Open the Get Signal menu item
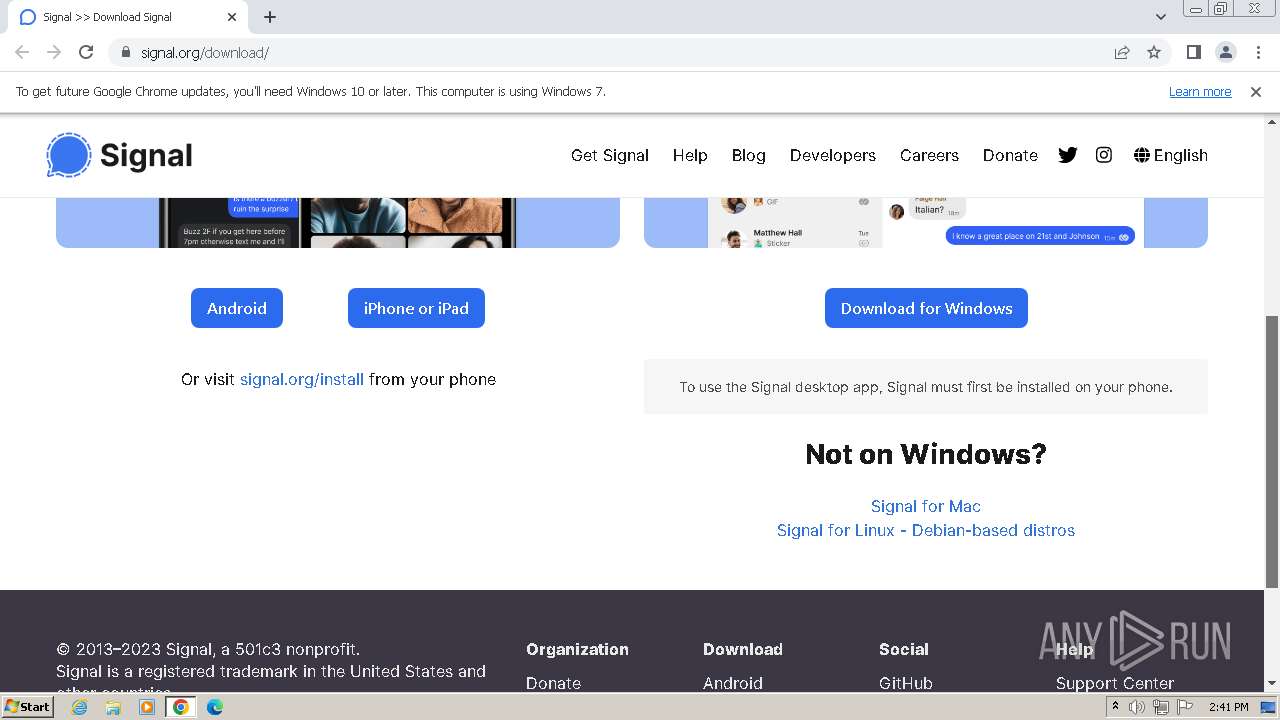 click(610, 155)
